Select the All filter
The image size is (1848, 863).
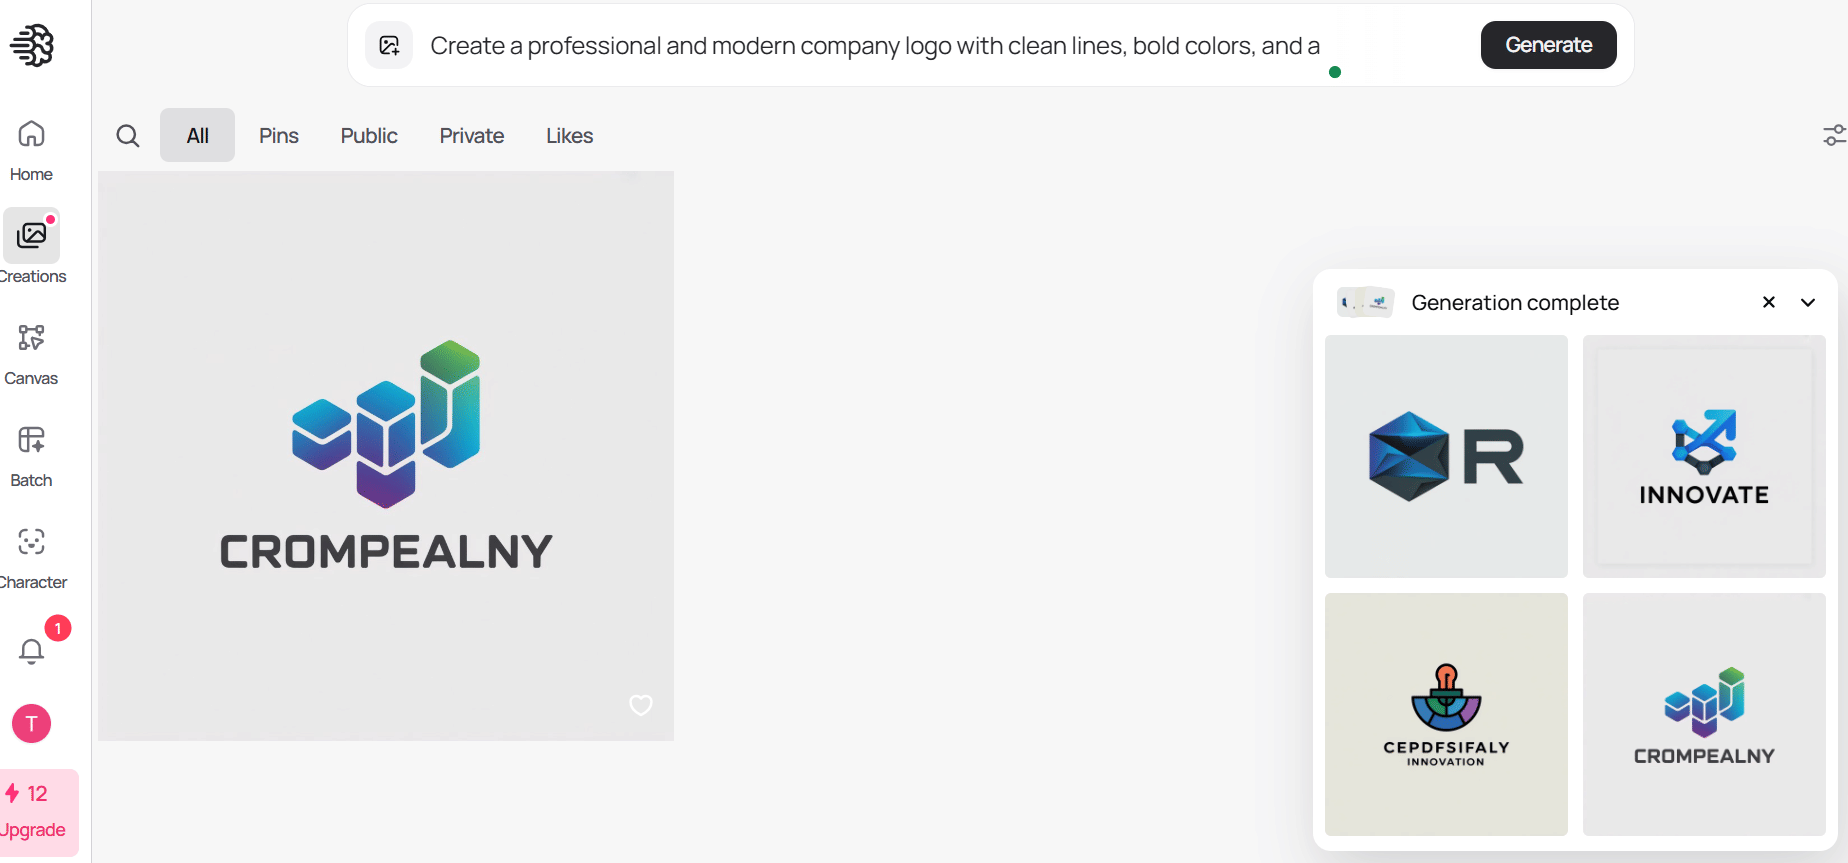tap(196, 135)
